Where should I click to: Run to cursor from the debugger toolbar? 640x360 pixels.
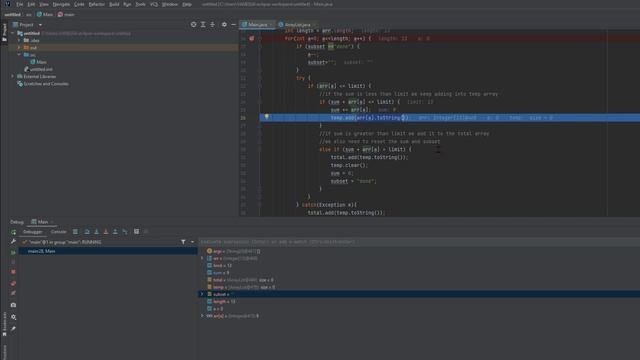[x=125, y=232]
